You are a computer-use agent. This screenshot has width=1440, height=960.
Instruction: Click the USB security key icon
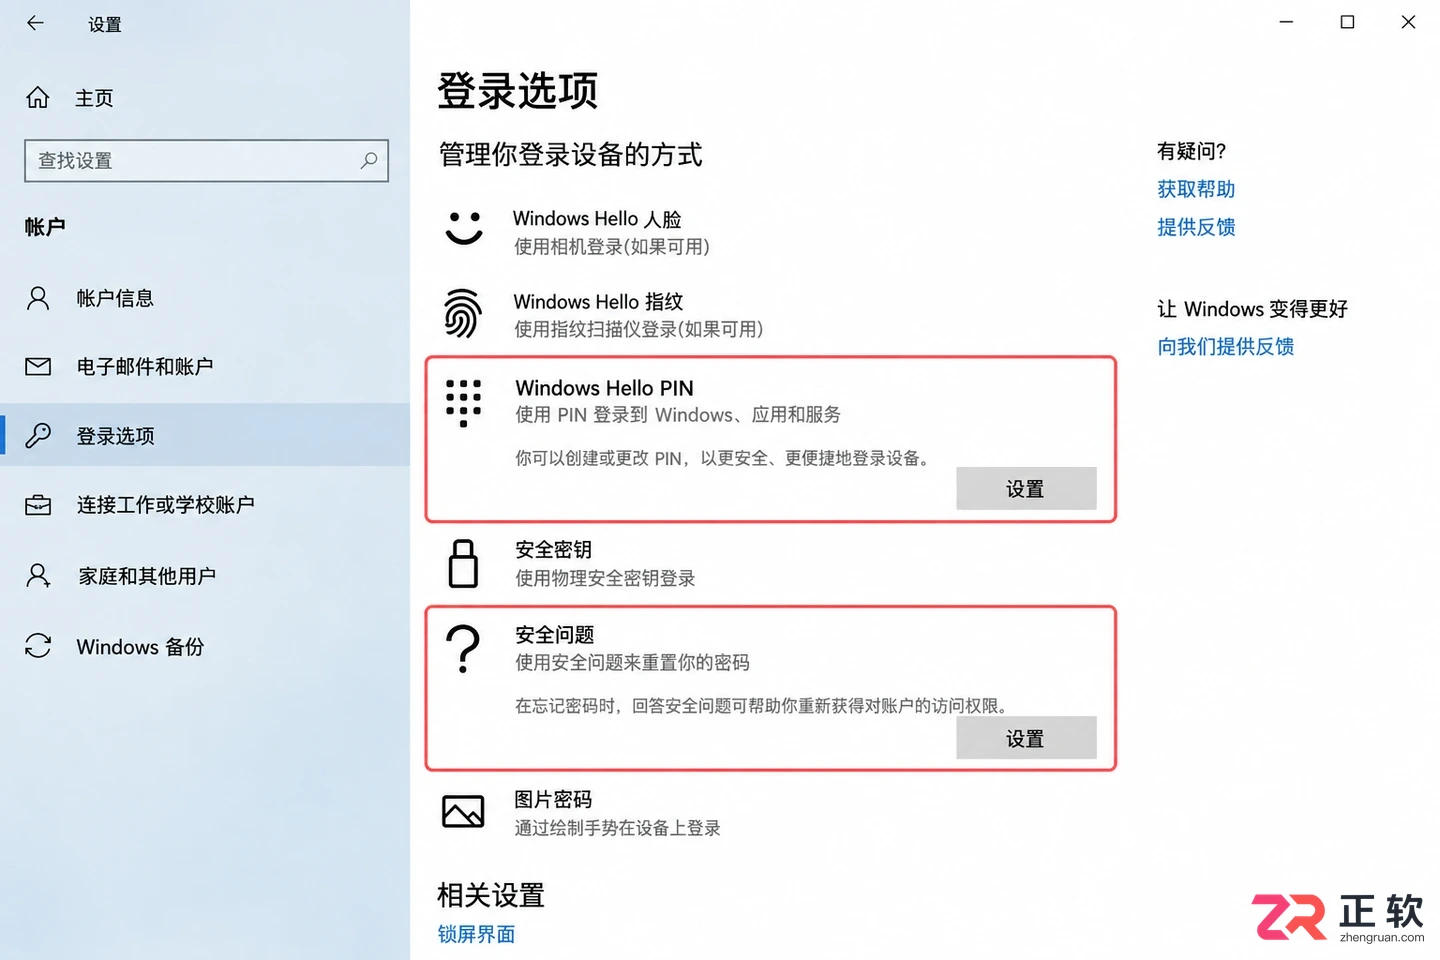click(x=463, y=563)
